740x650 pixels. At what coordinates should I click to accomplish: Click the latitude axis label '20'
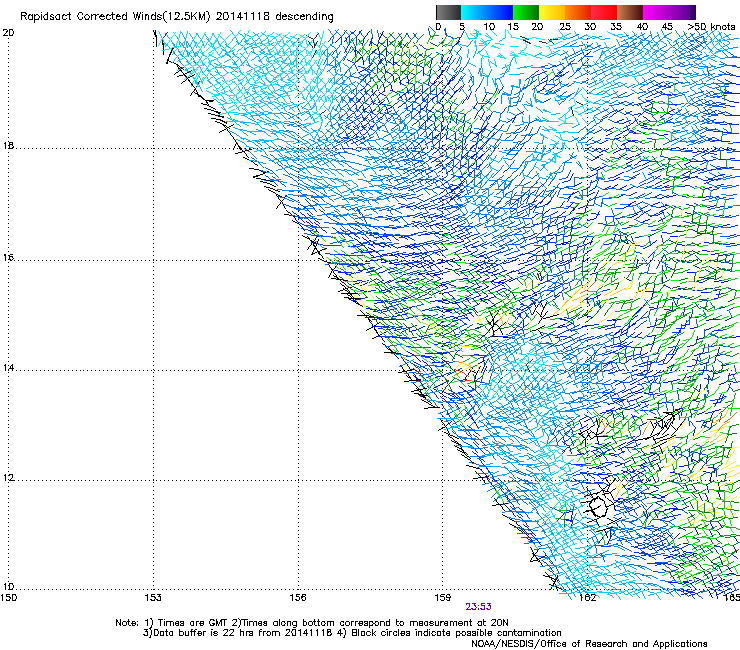pyautogui.click(x=8, y=33)
